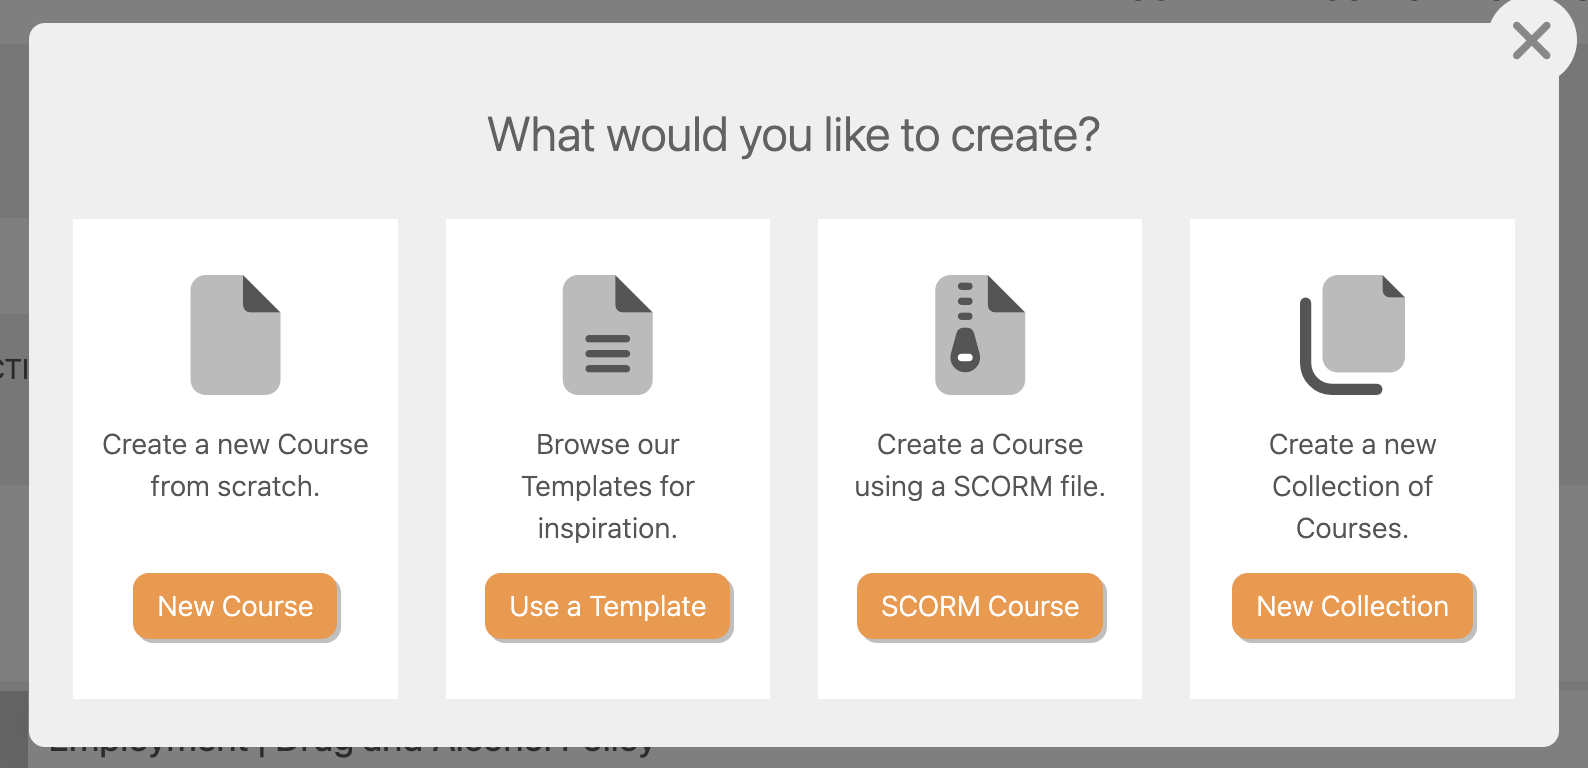The image size is (1588, 768).
Task: Click the stacked pages collection icon
Action: click(x=1352, y=335)
